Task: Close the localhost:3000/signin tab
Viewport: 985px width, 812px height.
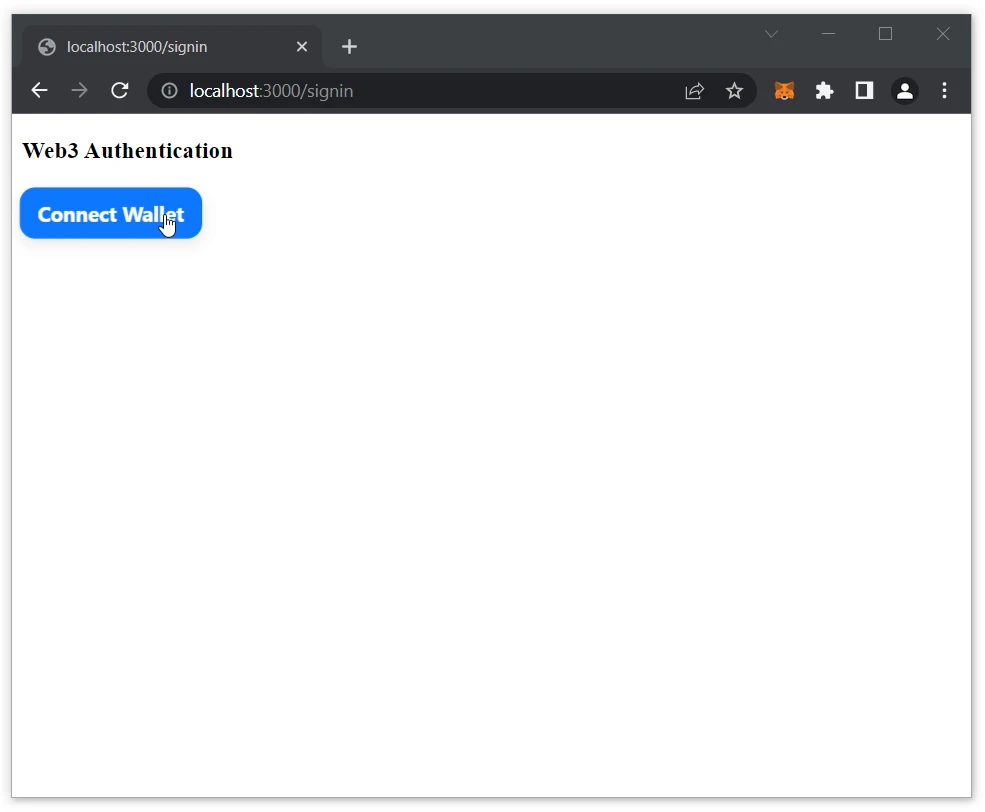Action: [x=302, y=47]
